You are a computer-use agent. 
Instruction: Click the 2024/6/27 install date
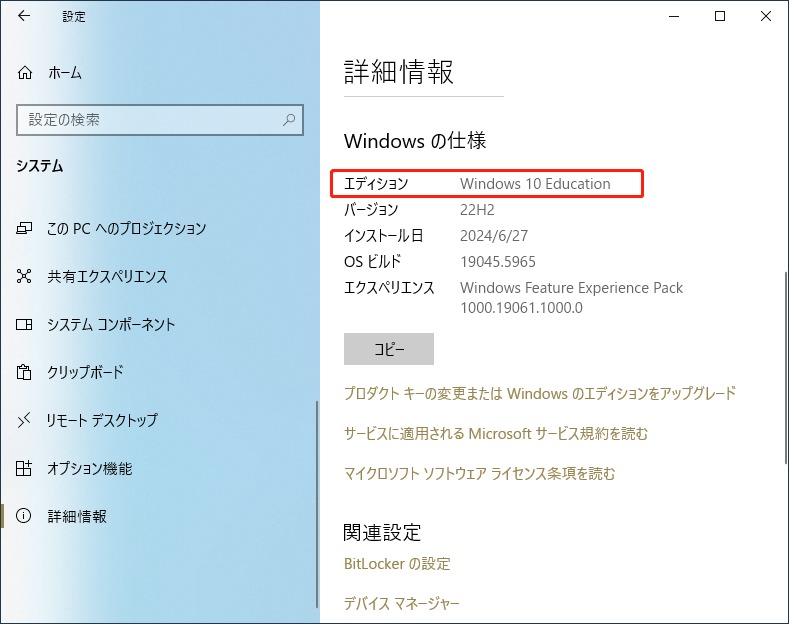(x=494, y=236)
